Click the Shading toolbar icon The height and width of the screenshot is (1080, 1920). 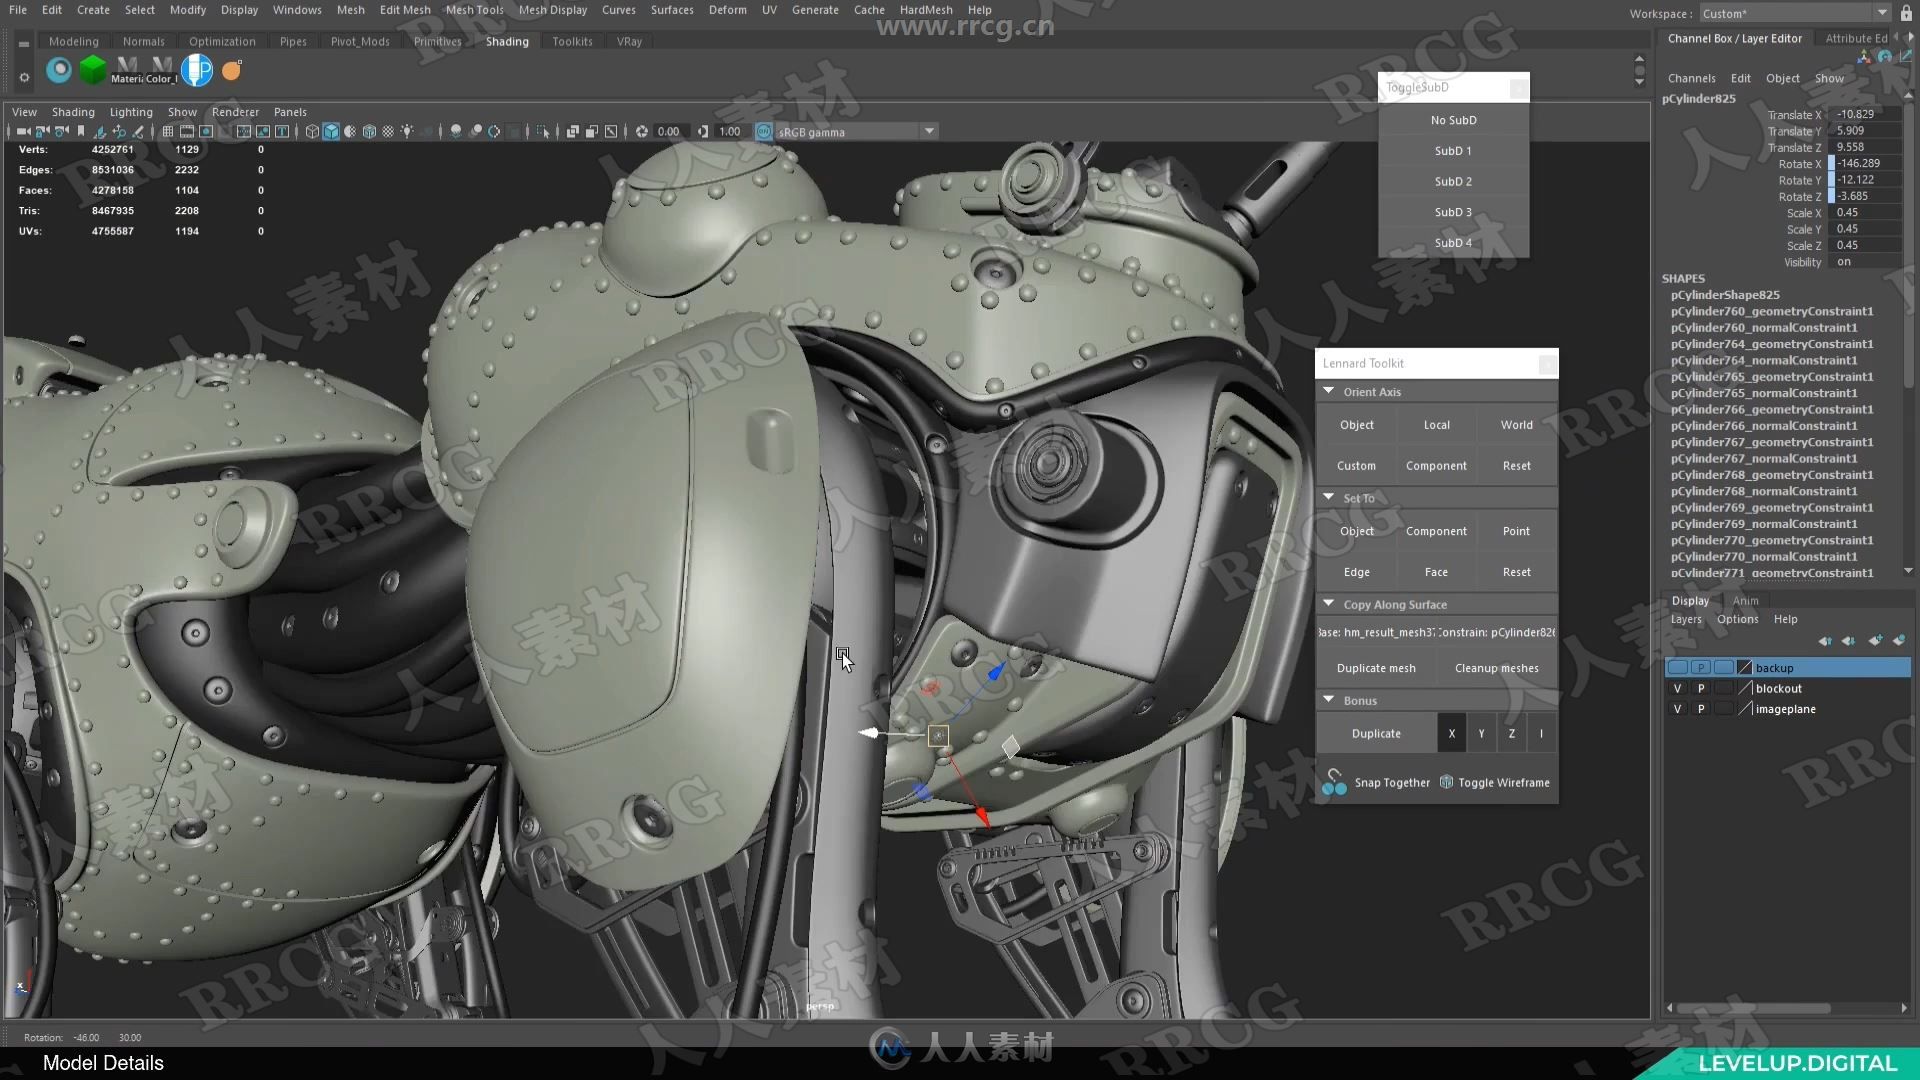[506, 41]
